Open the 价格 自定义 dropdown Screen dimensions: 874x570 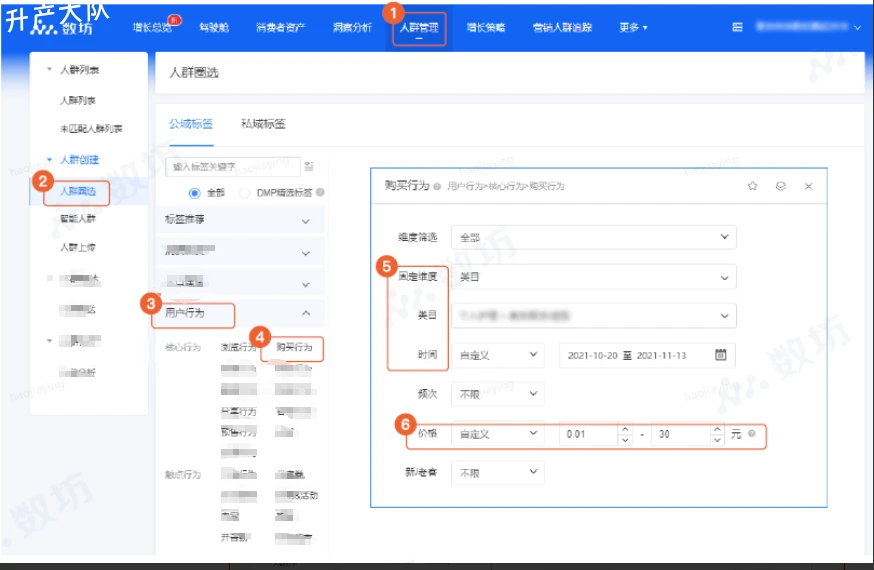point(498,433)
